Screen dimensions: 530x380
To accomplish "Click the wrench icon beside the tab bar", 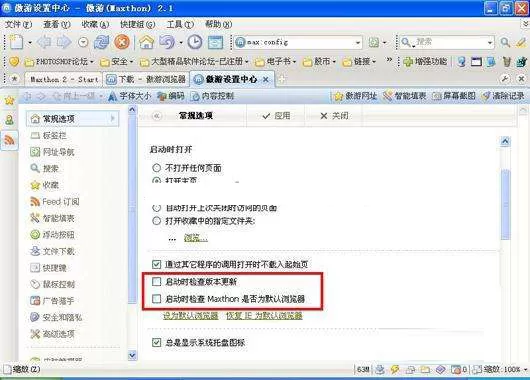I will tap(505, 79).
